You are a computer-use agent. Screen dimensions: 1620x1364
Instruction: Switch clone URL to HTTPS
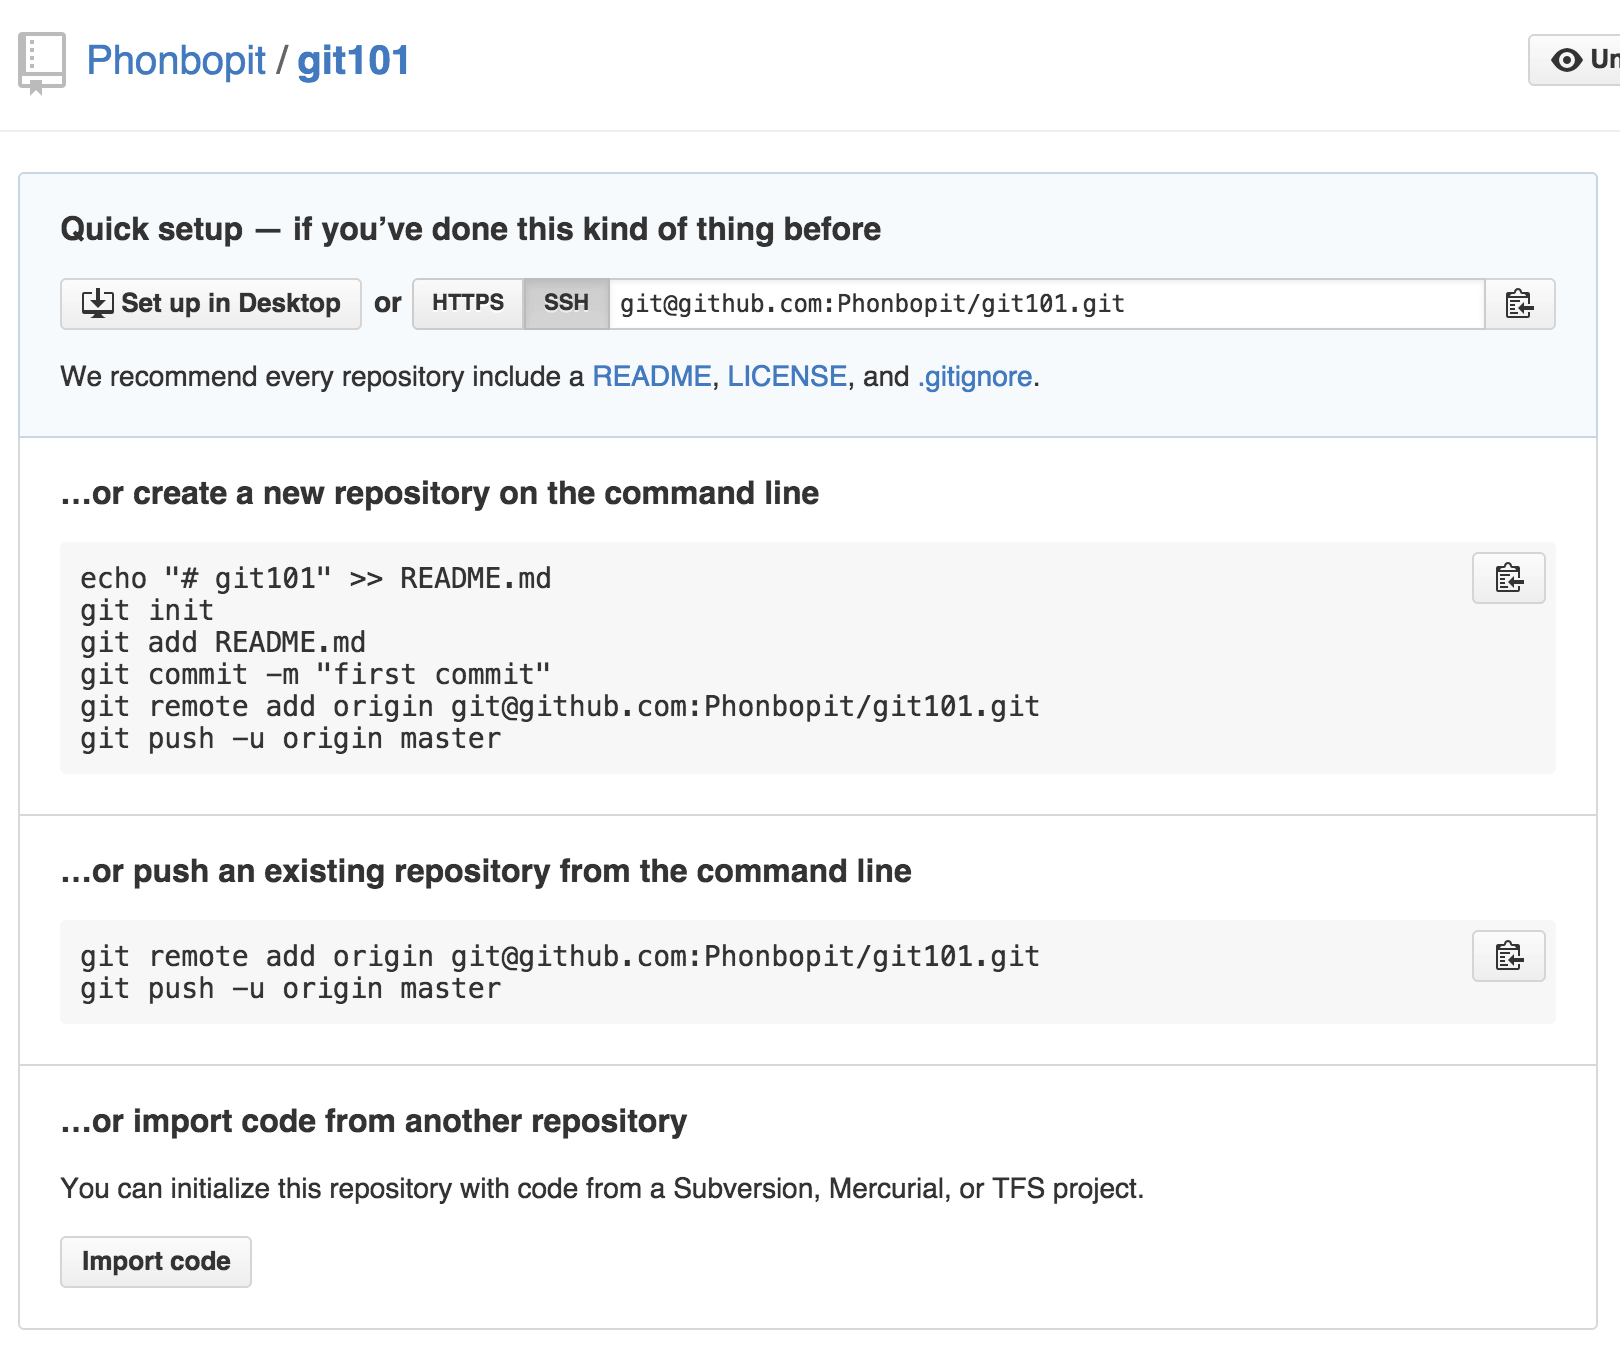(x=468, y=304)
